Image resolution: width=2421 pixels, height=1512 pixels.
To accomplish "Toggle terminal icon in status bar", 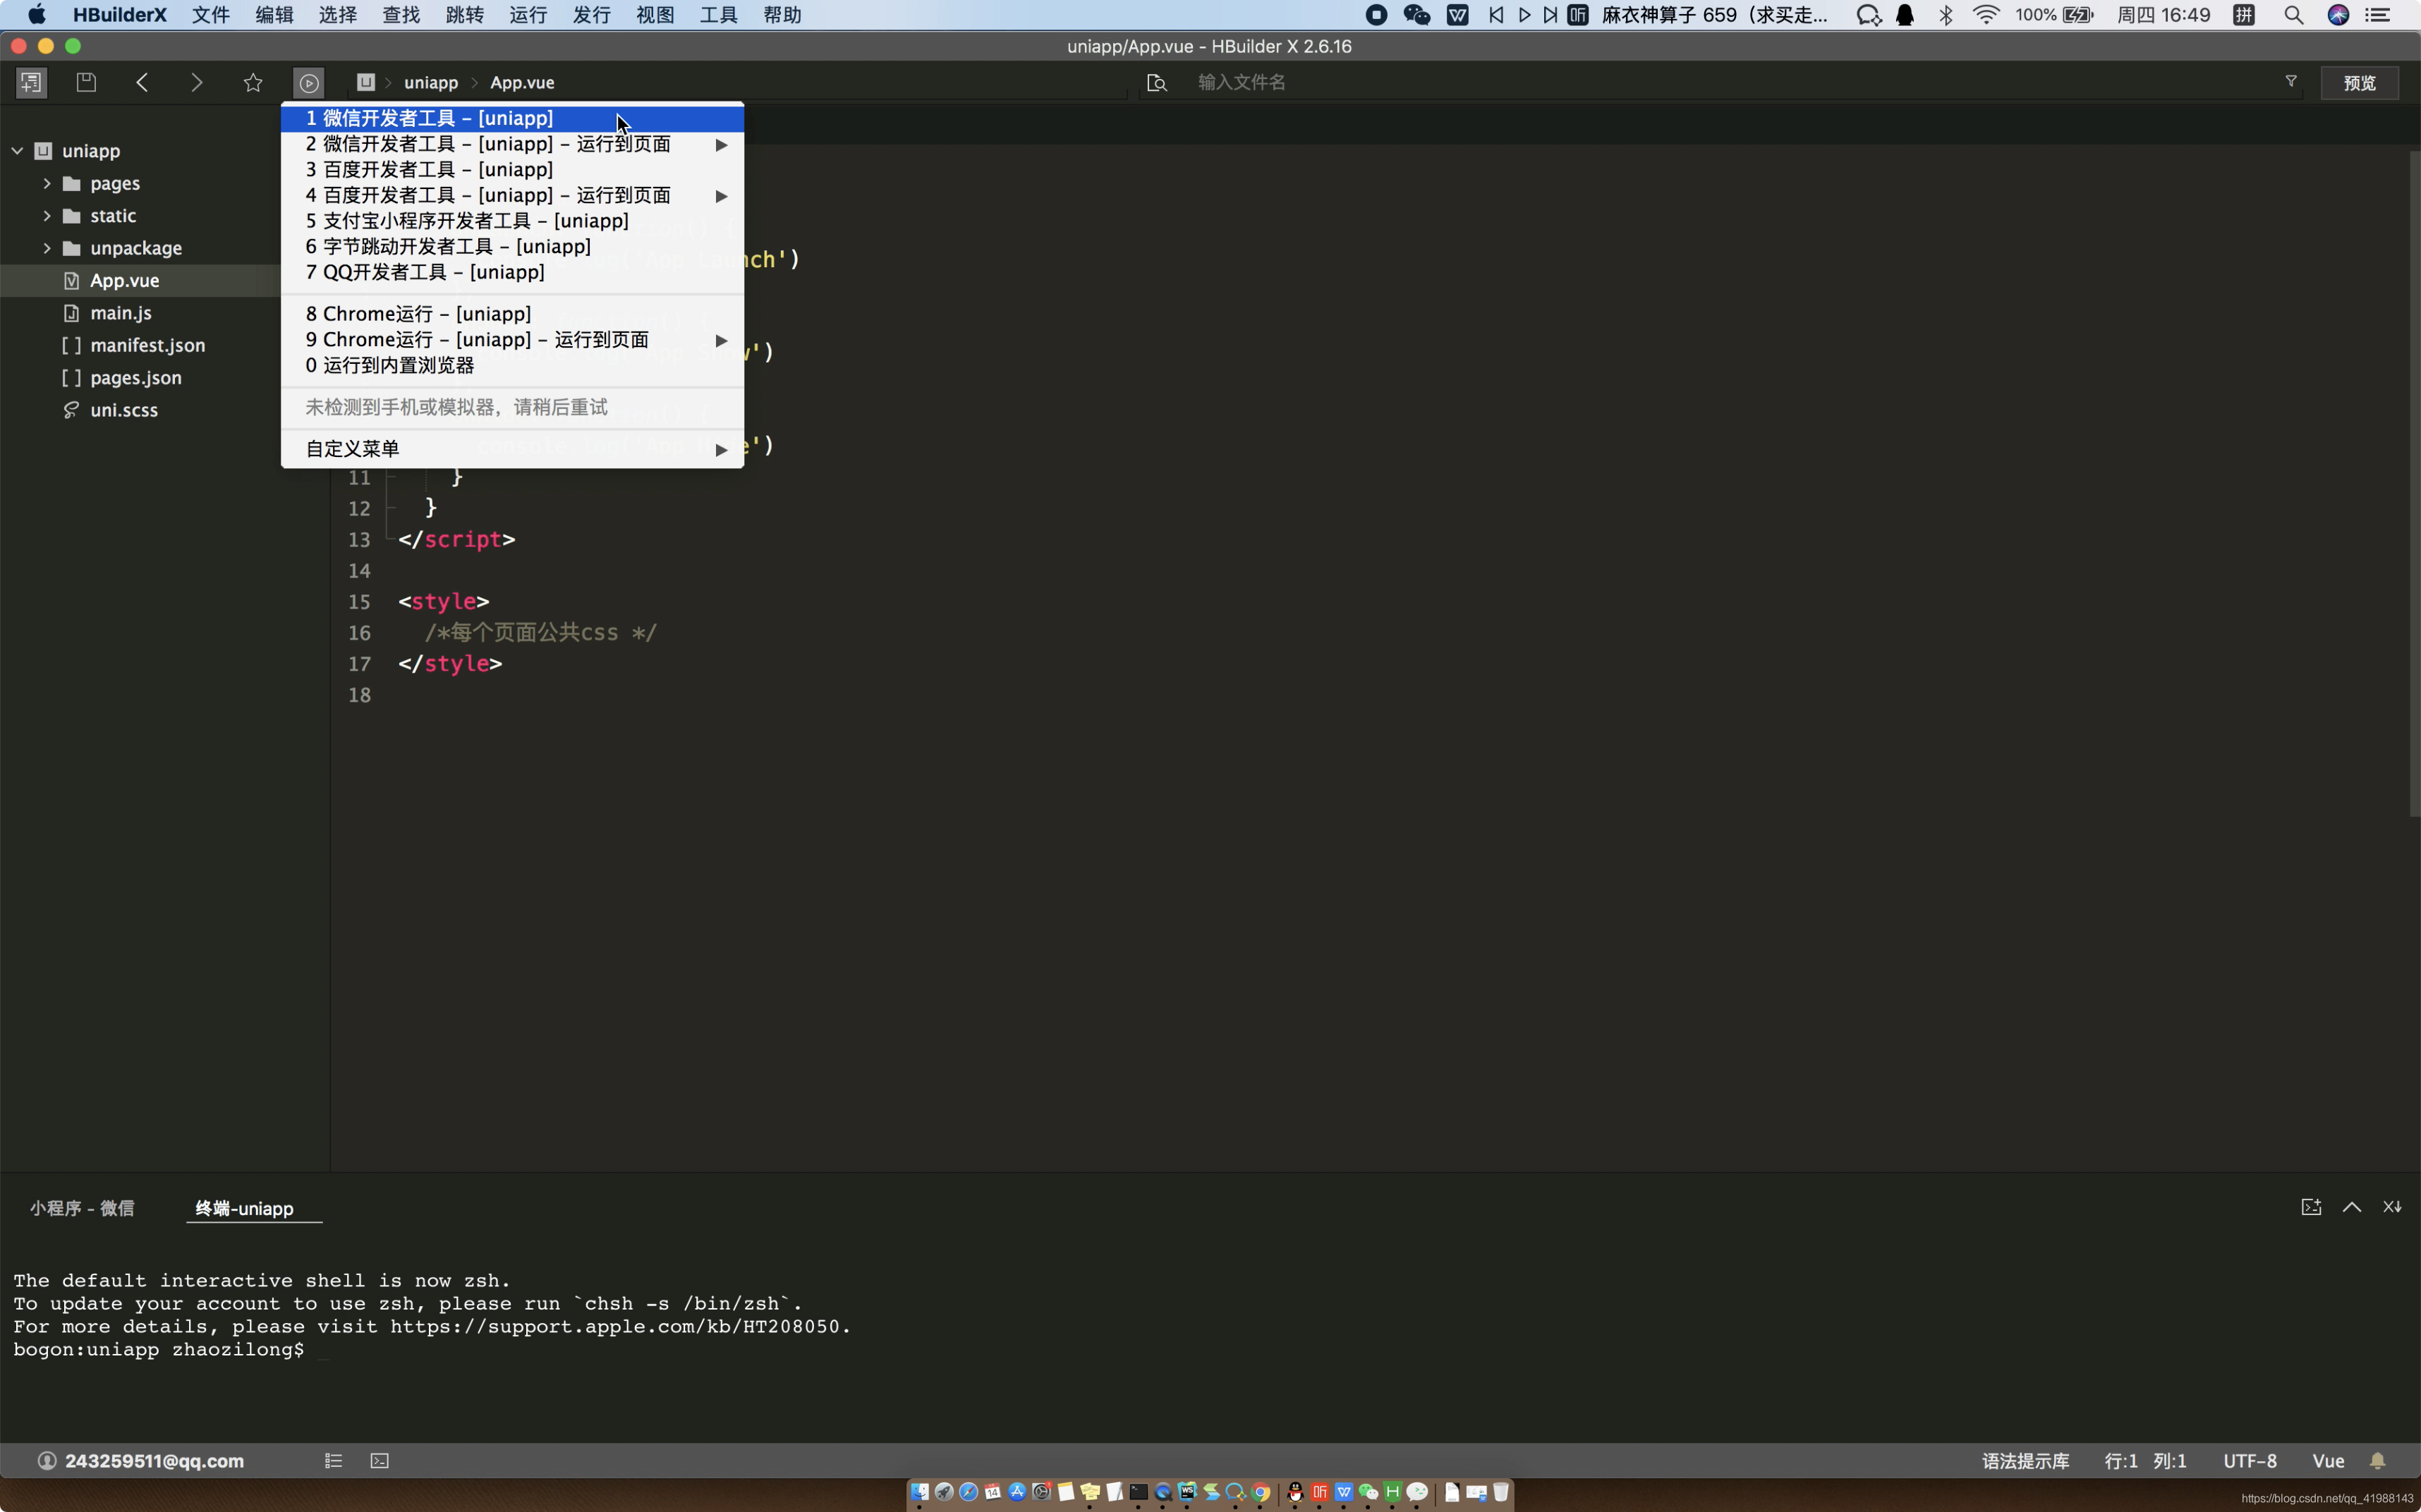I will (x=380, y=1461).
